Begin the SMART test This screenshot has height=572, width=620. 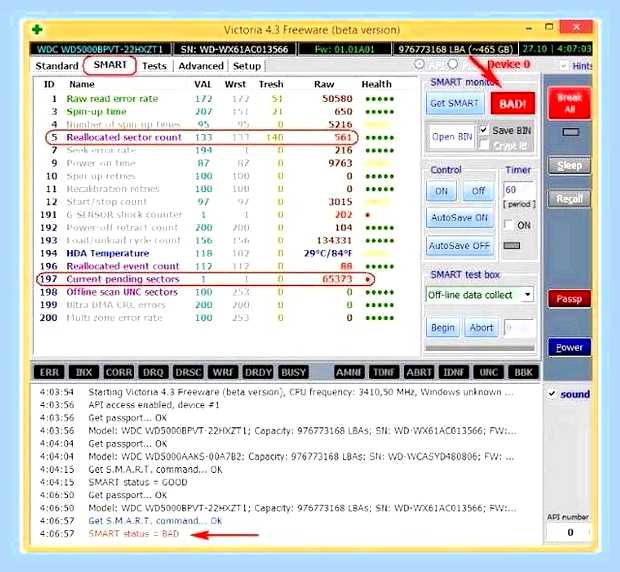pos(442,328)
